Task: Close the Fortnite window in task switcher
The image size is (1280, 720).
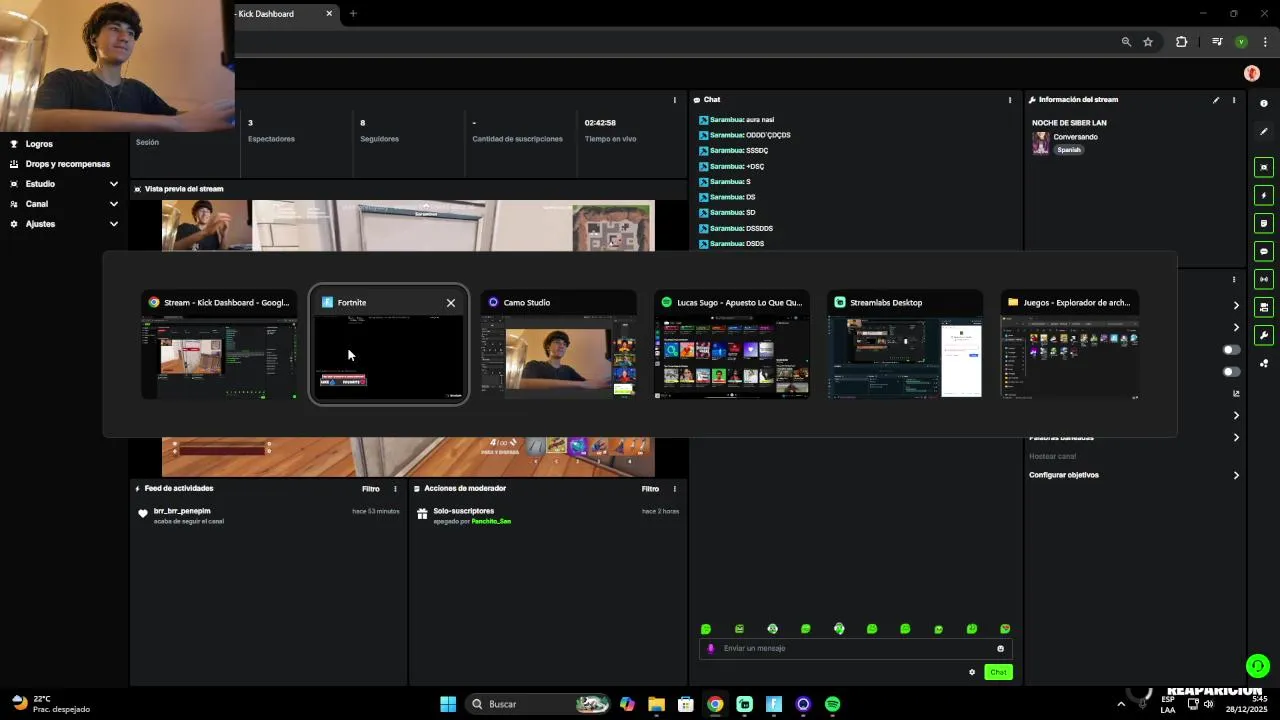Action: pos(451,302)
